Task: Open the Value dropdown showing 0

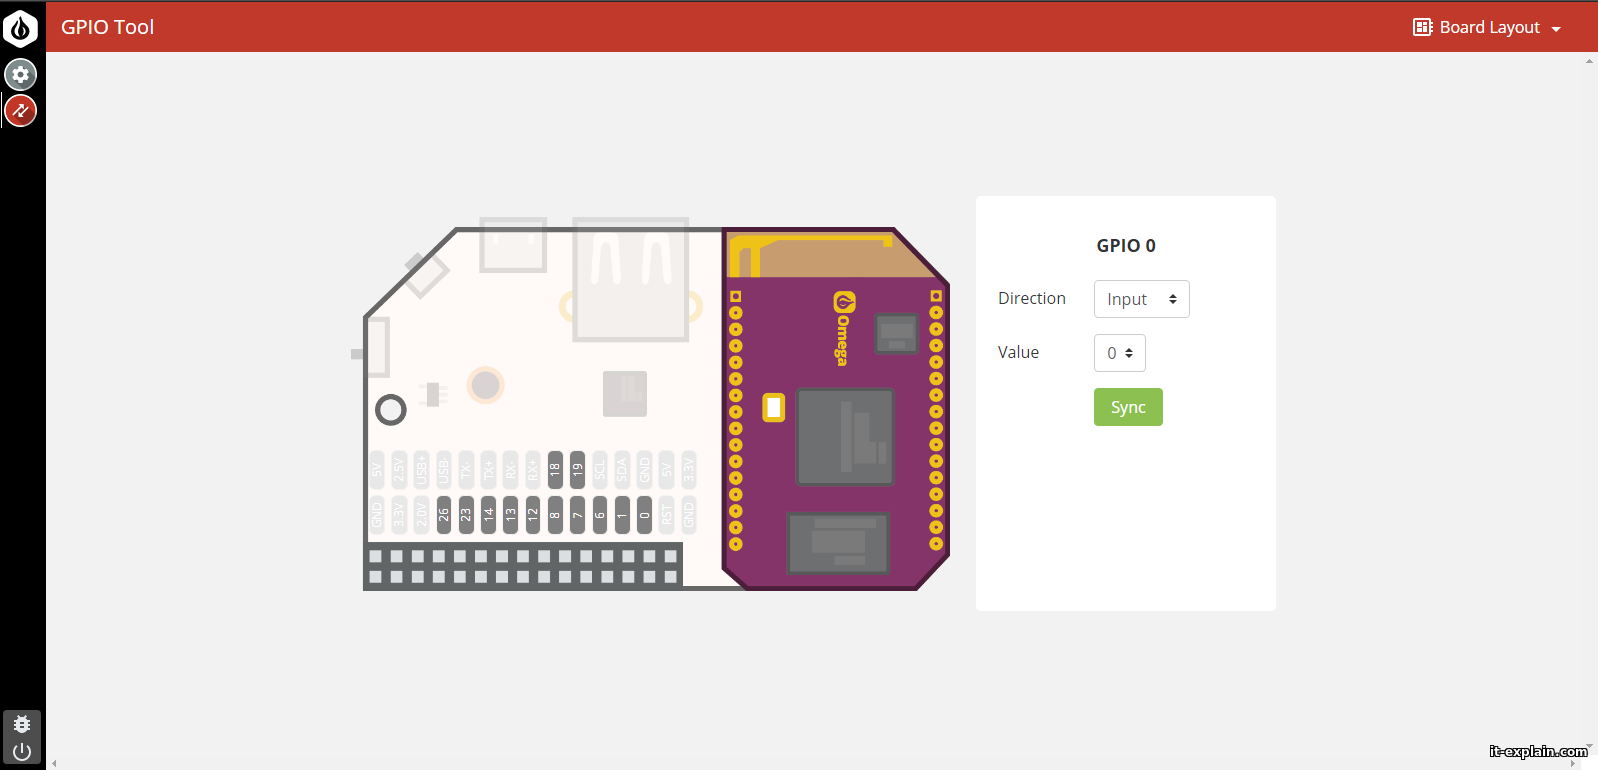Action: [x=1119, y=353]
